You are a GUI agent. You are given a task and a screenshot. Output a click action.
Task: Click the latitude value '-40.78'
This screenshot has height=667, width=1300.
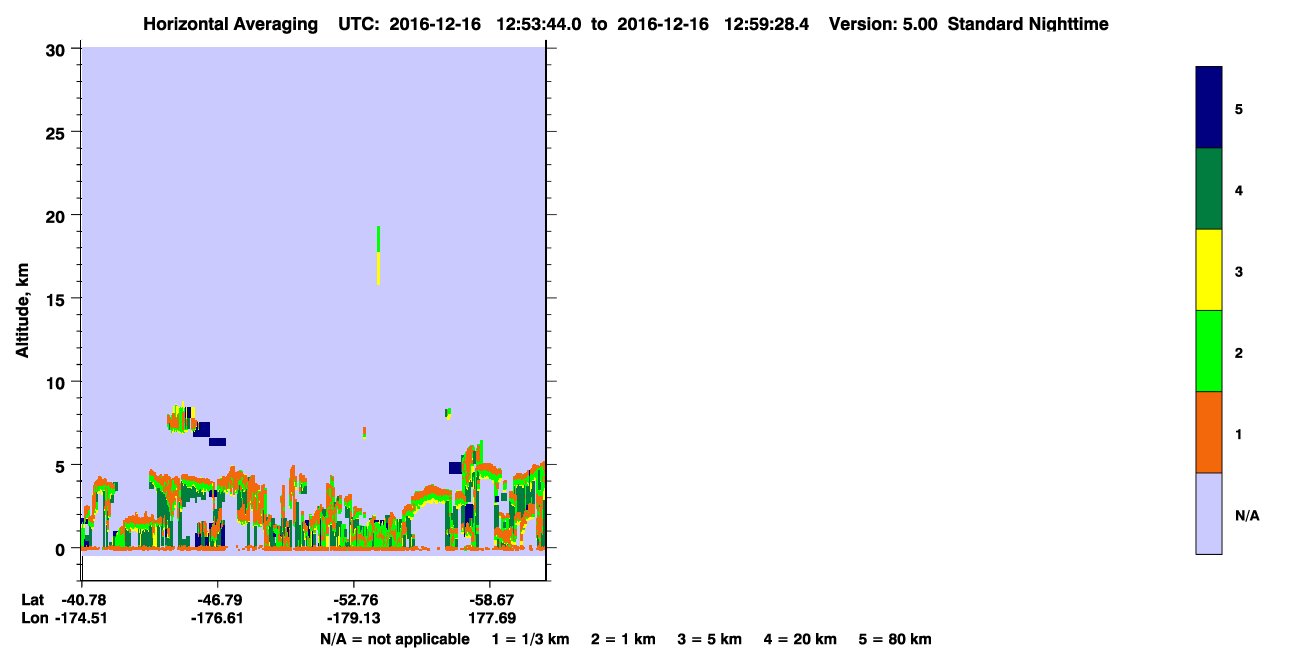pos(83,600)
